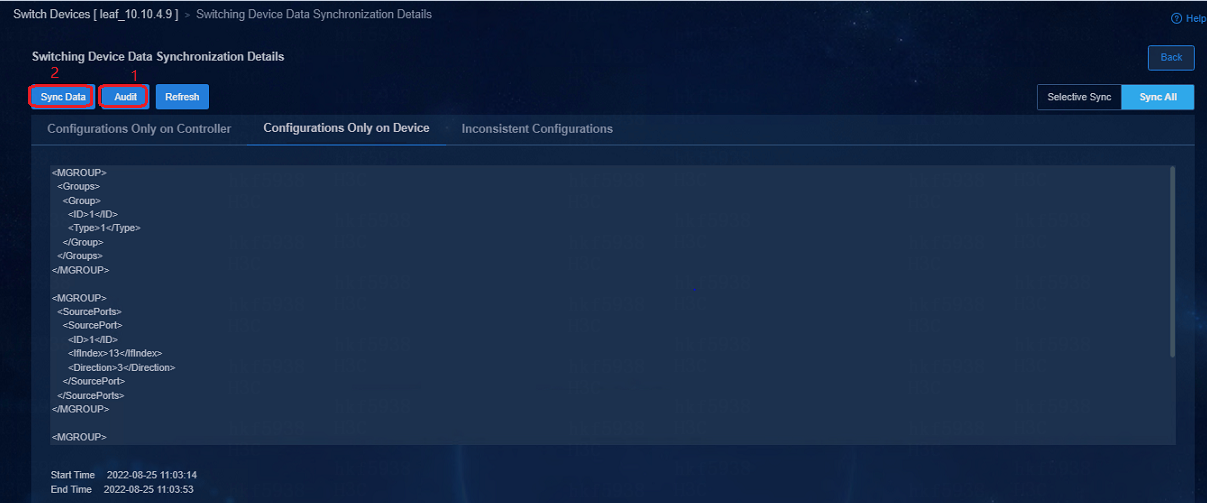Click the configuration pane vertical scrollbar
1207x503 pixels.
[x=1172, y=260]
